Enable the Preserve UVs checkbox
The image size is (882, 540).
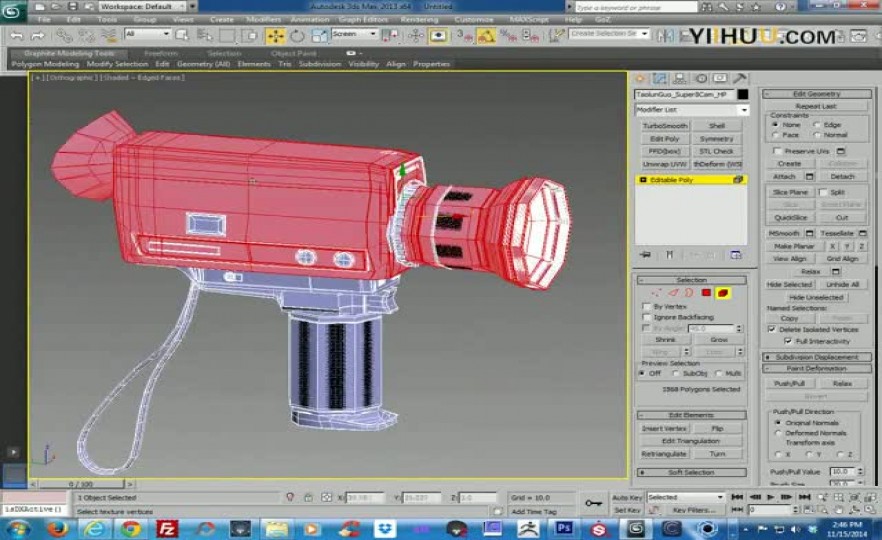pos(777,151)
